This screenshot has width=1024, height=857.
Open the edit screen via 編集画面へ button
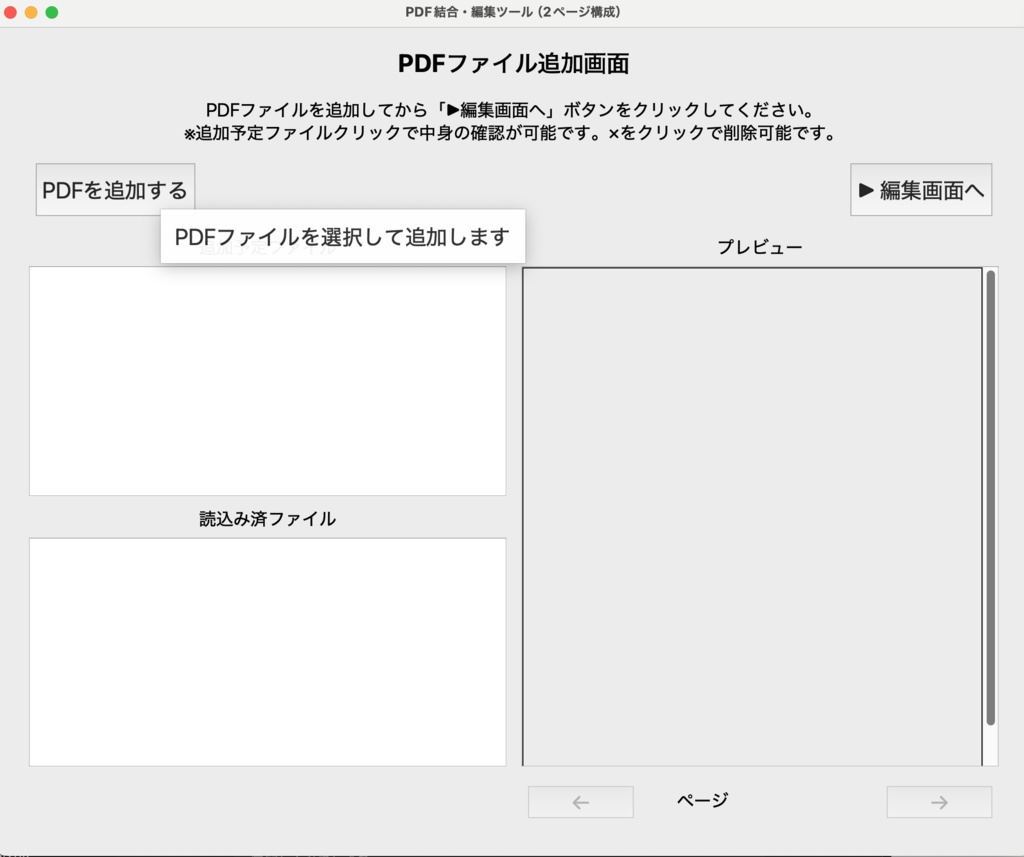[920, 190]
